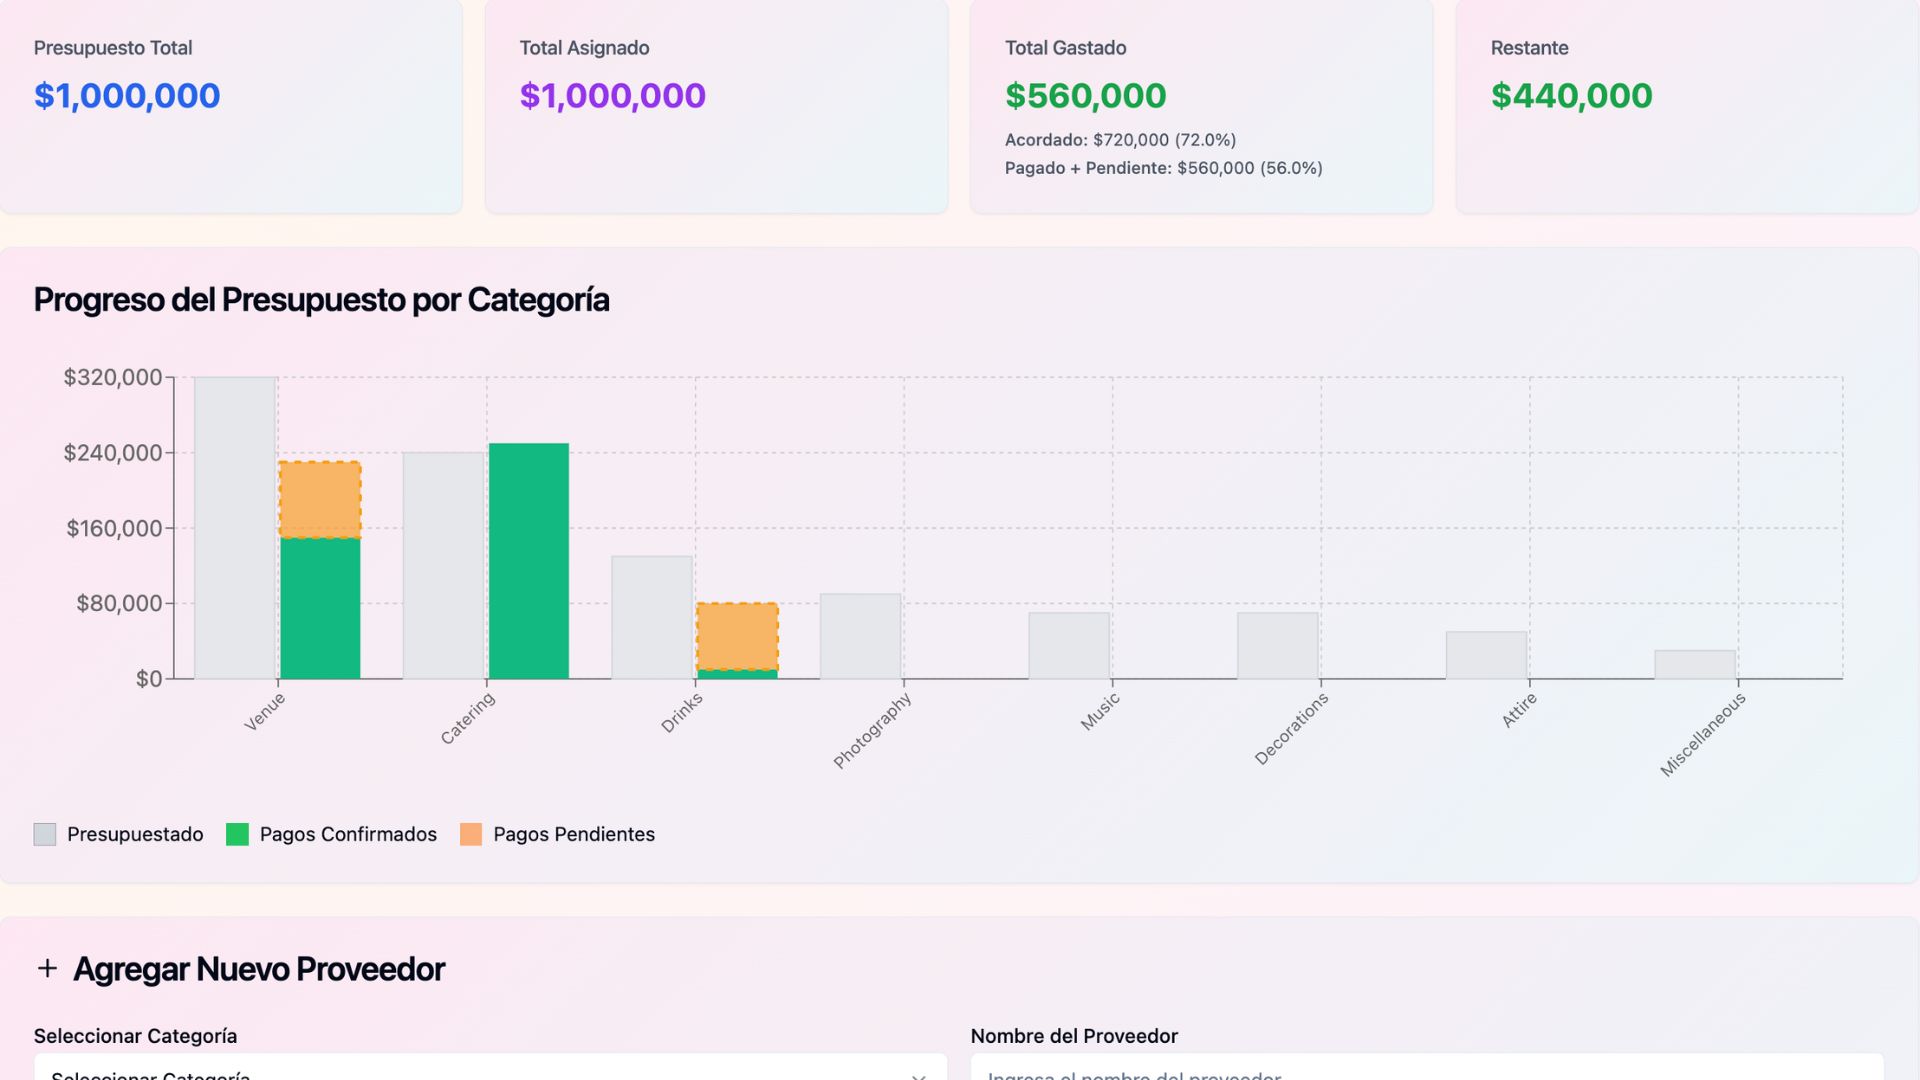Click the Restante amount $440,000
Image resolution: width=1920 pixels, height=1080 pixels.
coord(1572,96)
